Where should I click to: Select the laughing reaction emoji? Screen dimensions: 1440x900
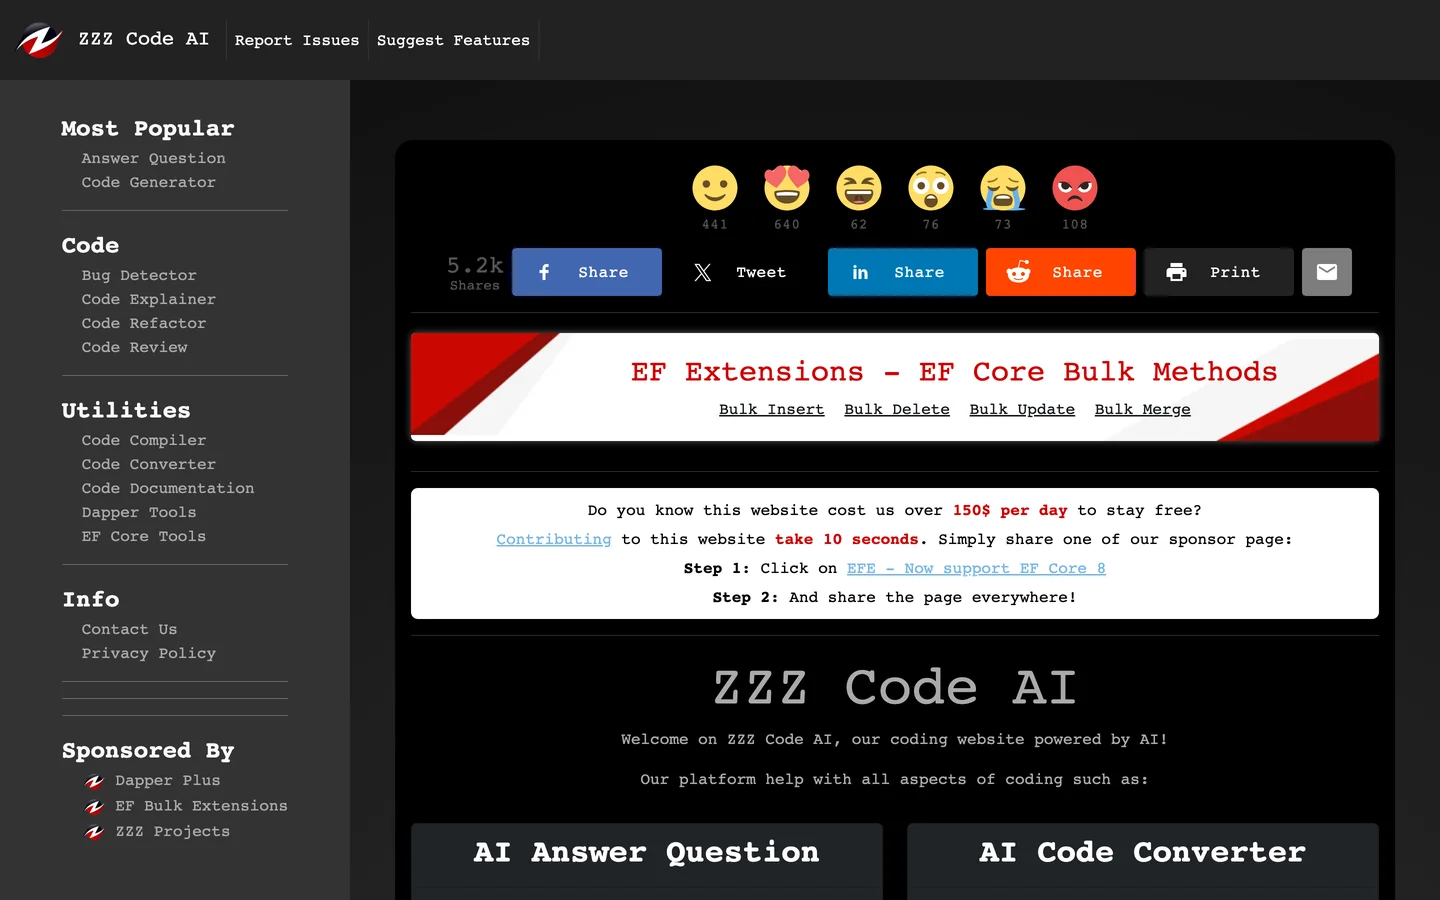coord(859,188)
